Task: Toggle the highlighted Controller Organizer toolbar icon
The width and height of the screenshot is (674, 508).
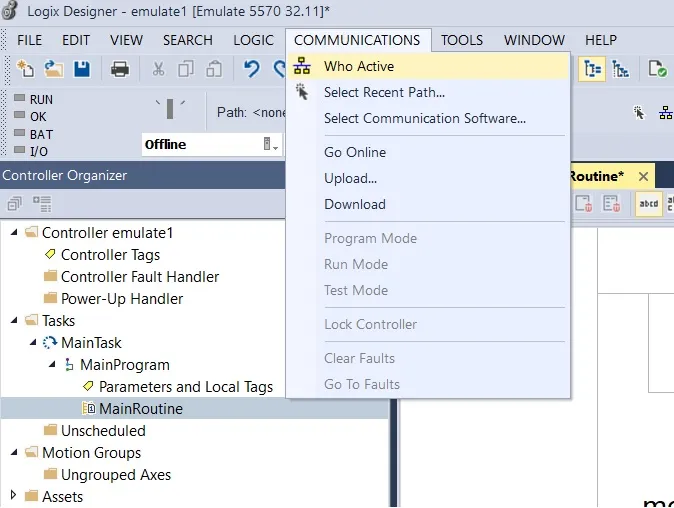Action: click(x=592, y=69)
